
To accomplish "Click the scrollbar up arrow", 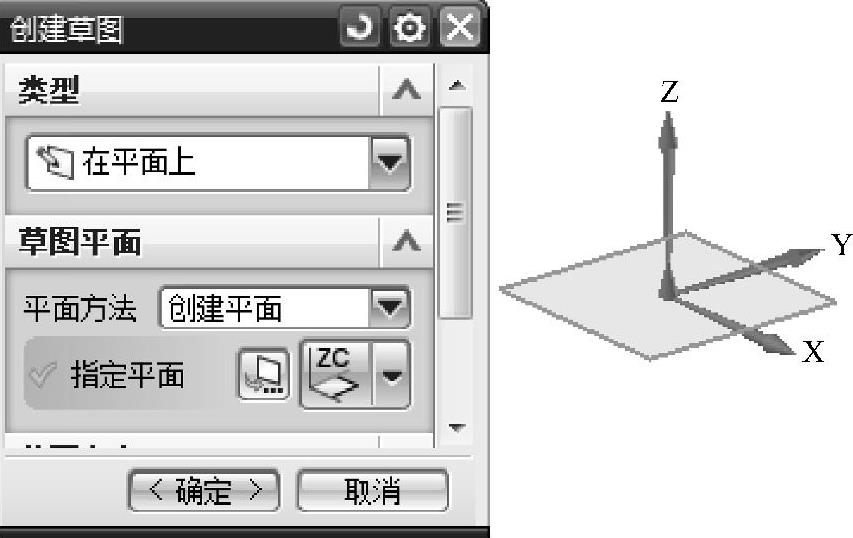I will 457,85.
